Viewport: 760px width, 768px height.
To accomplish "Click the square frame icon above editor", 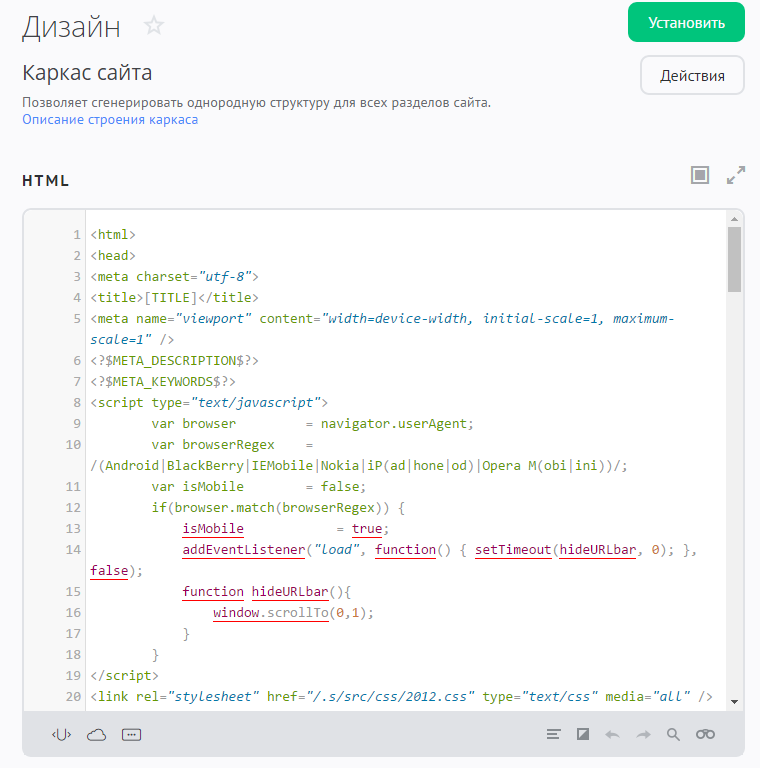I will click(x=700, y=175).
